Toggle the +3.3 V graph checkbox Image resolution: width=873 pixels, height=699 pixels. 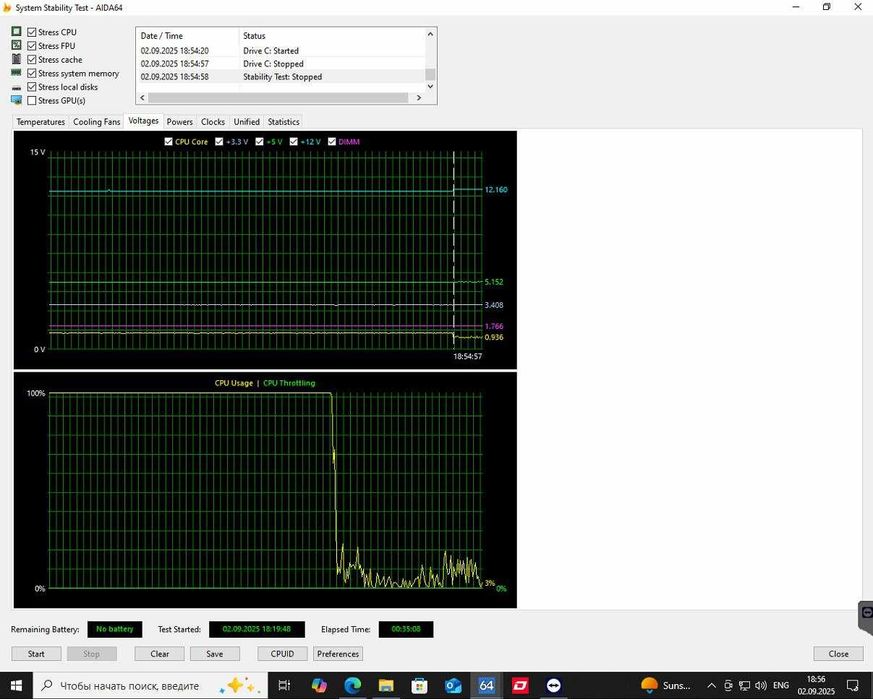point(219,141)
